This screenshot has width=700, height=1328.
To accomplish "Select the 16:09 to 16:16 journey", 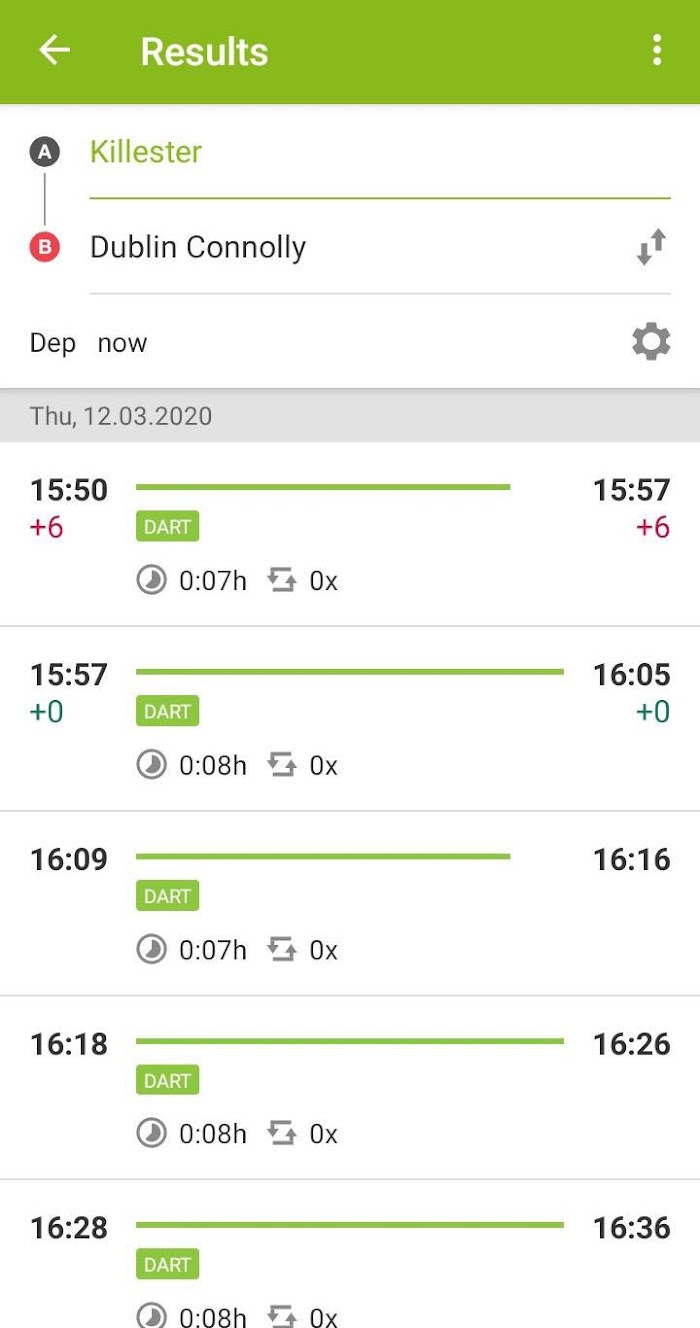I will point(350,903).
